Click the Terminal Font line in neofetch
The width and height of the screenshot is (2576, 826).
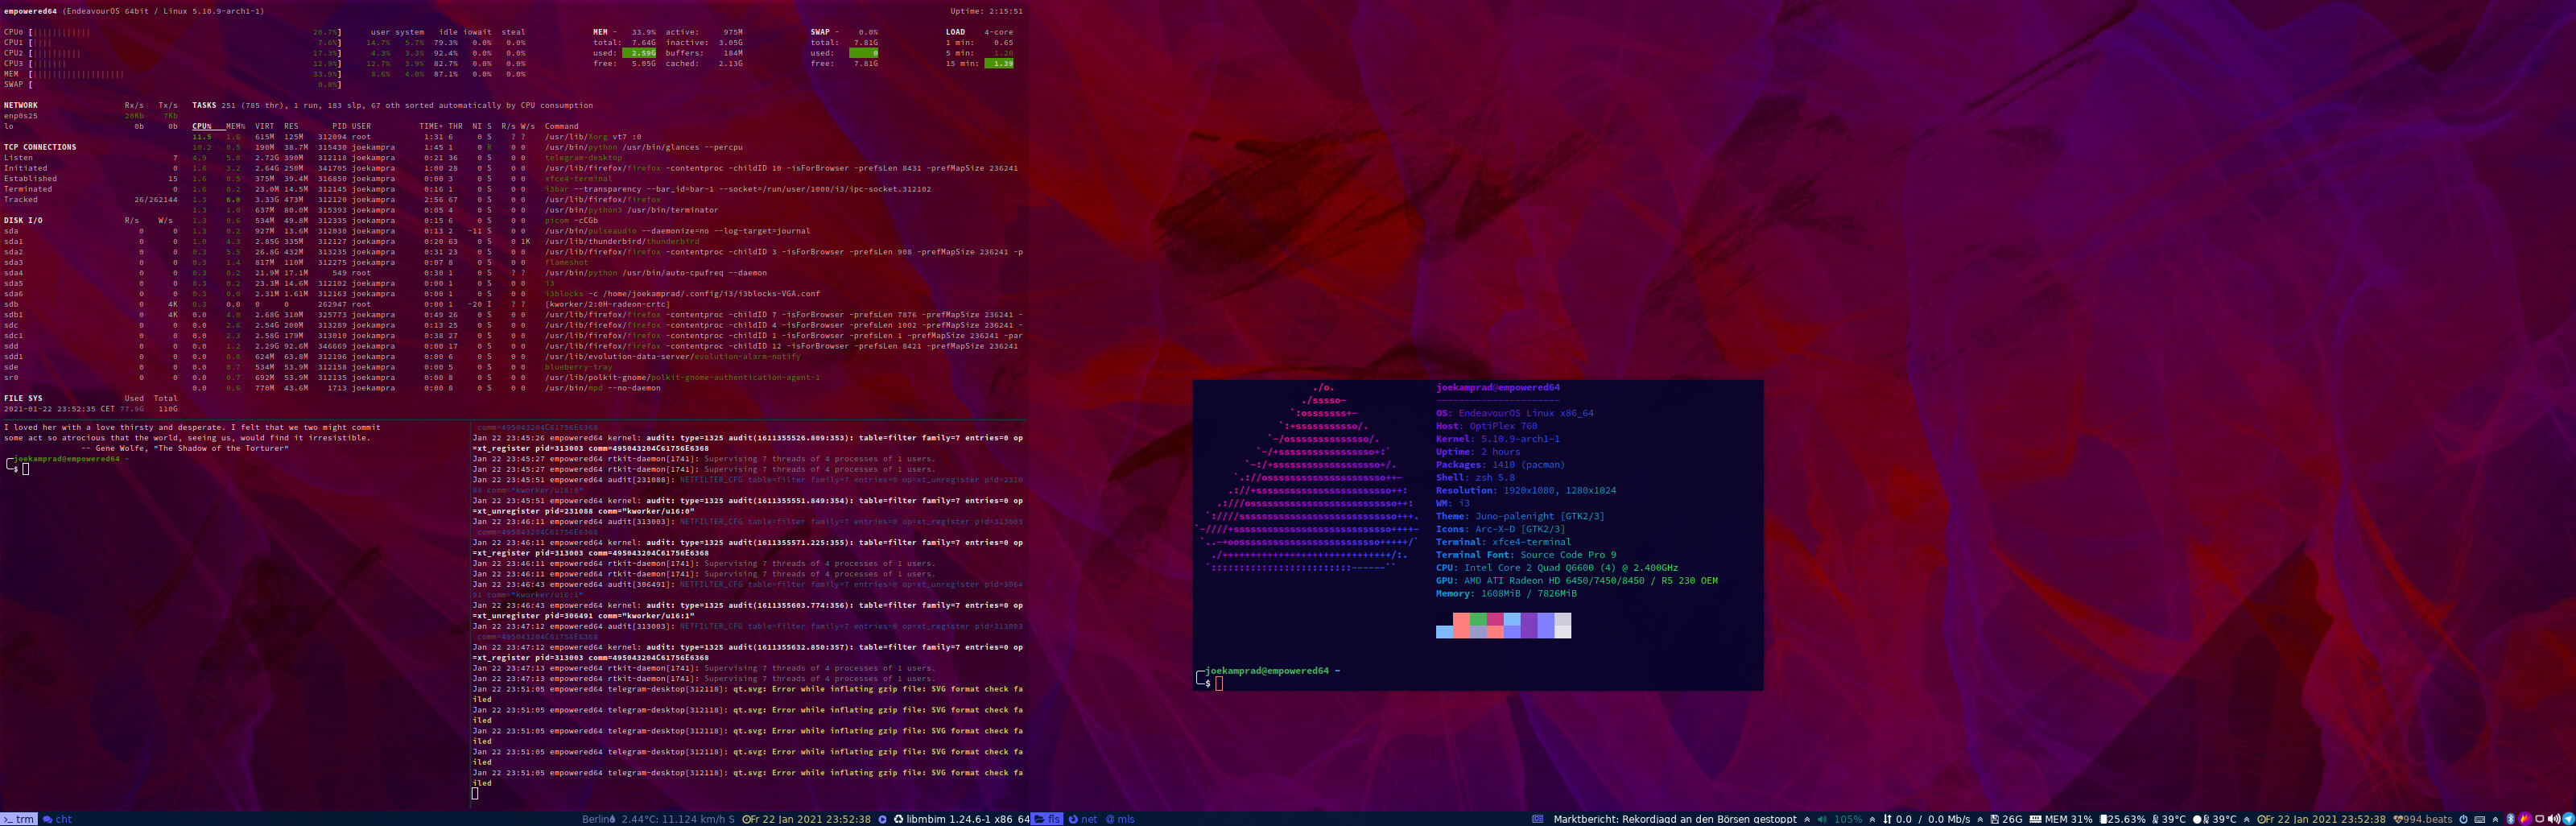pyautogui.click(x=1526, y=555)
